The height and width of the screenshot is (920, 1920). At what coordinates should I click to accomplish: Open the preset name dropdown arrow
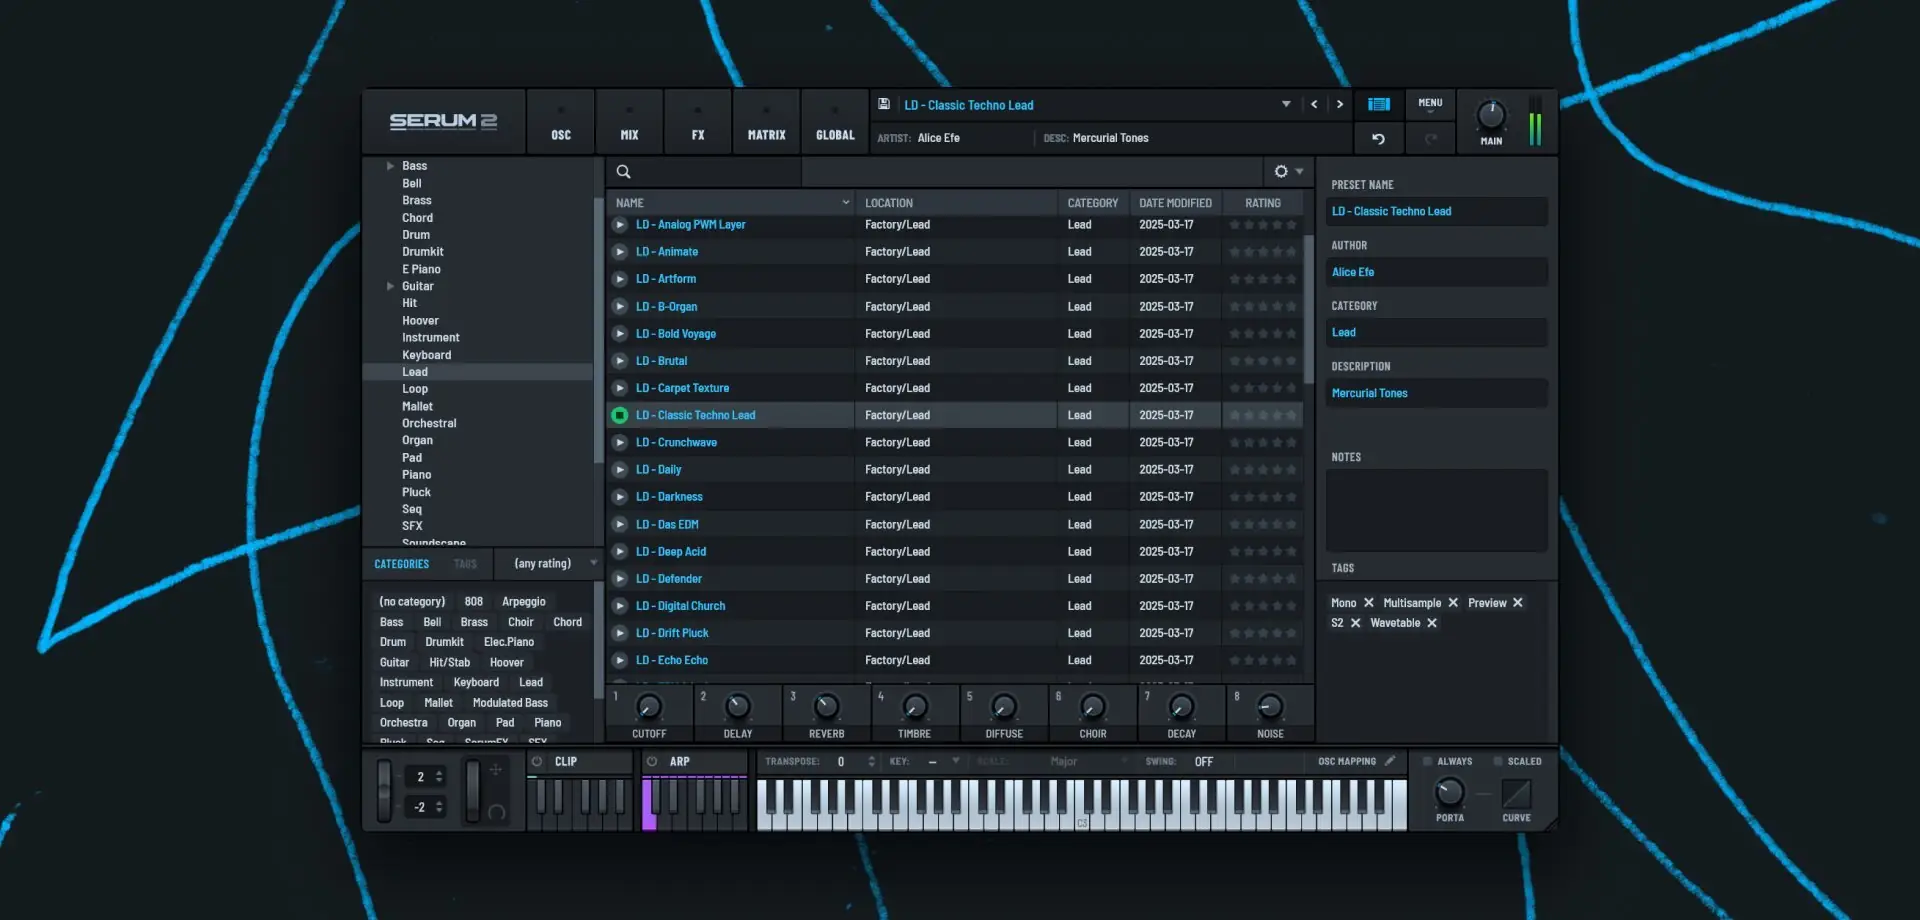(x=1286, y=104)
